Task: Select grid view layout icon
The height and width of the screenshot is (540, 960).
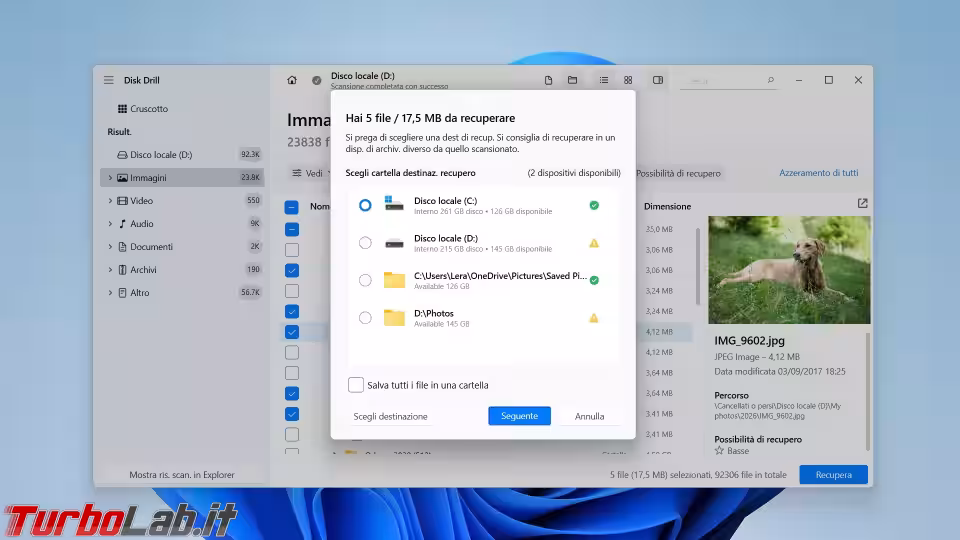Action: pos(628,80)
